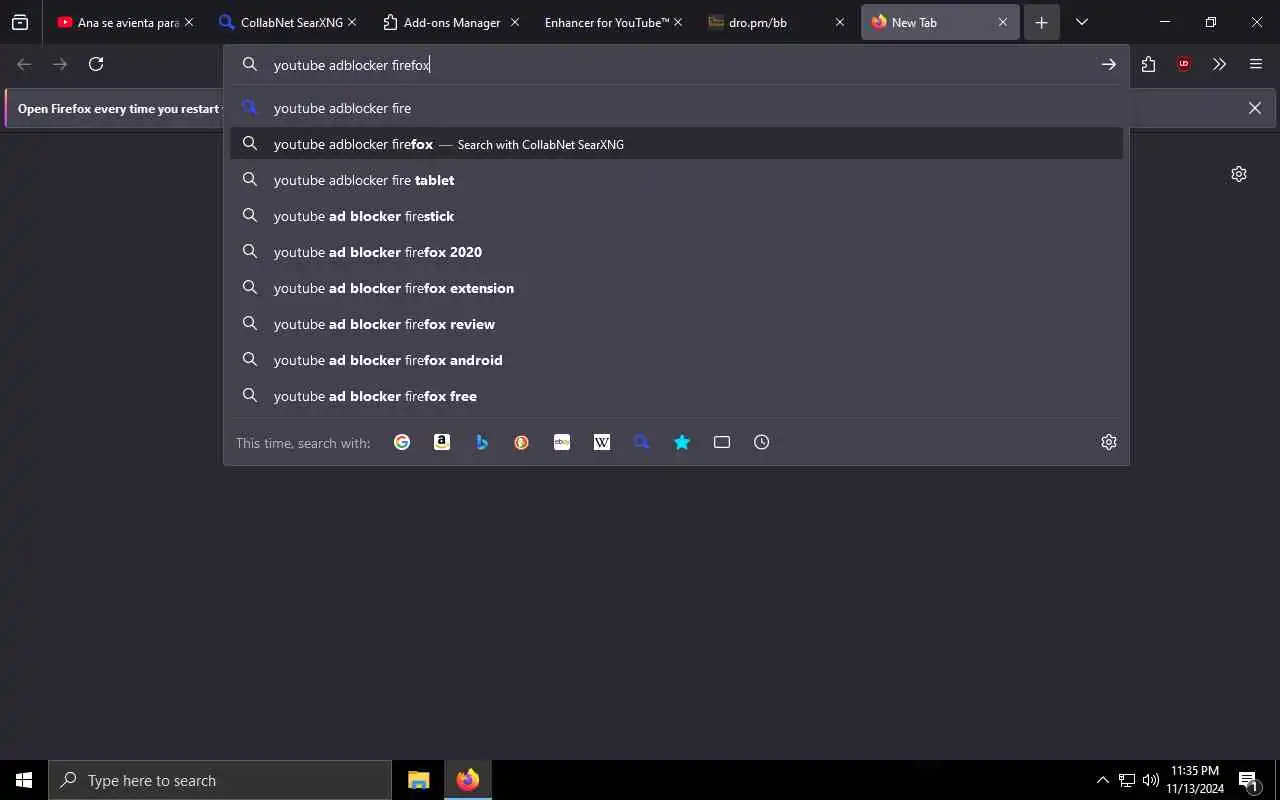Pick suggestion 'youtube ad blocker firefox 2020'
Viewport: 1280px width, 800px height.
(x=676, y=252)
